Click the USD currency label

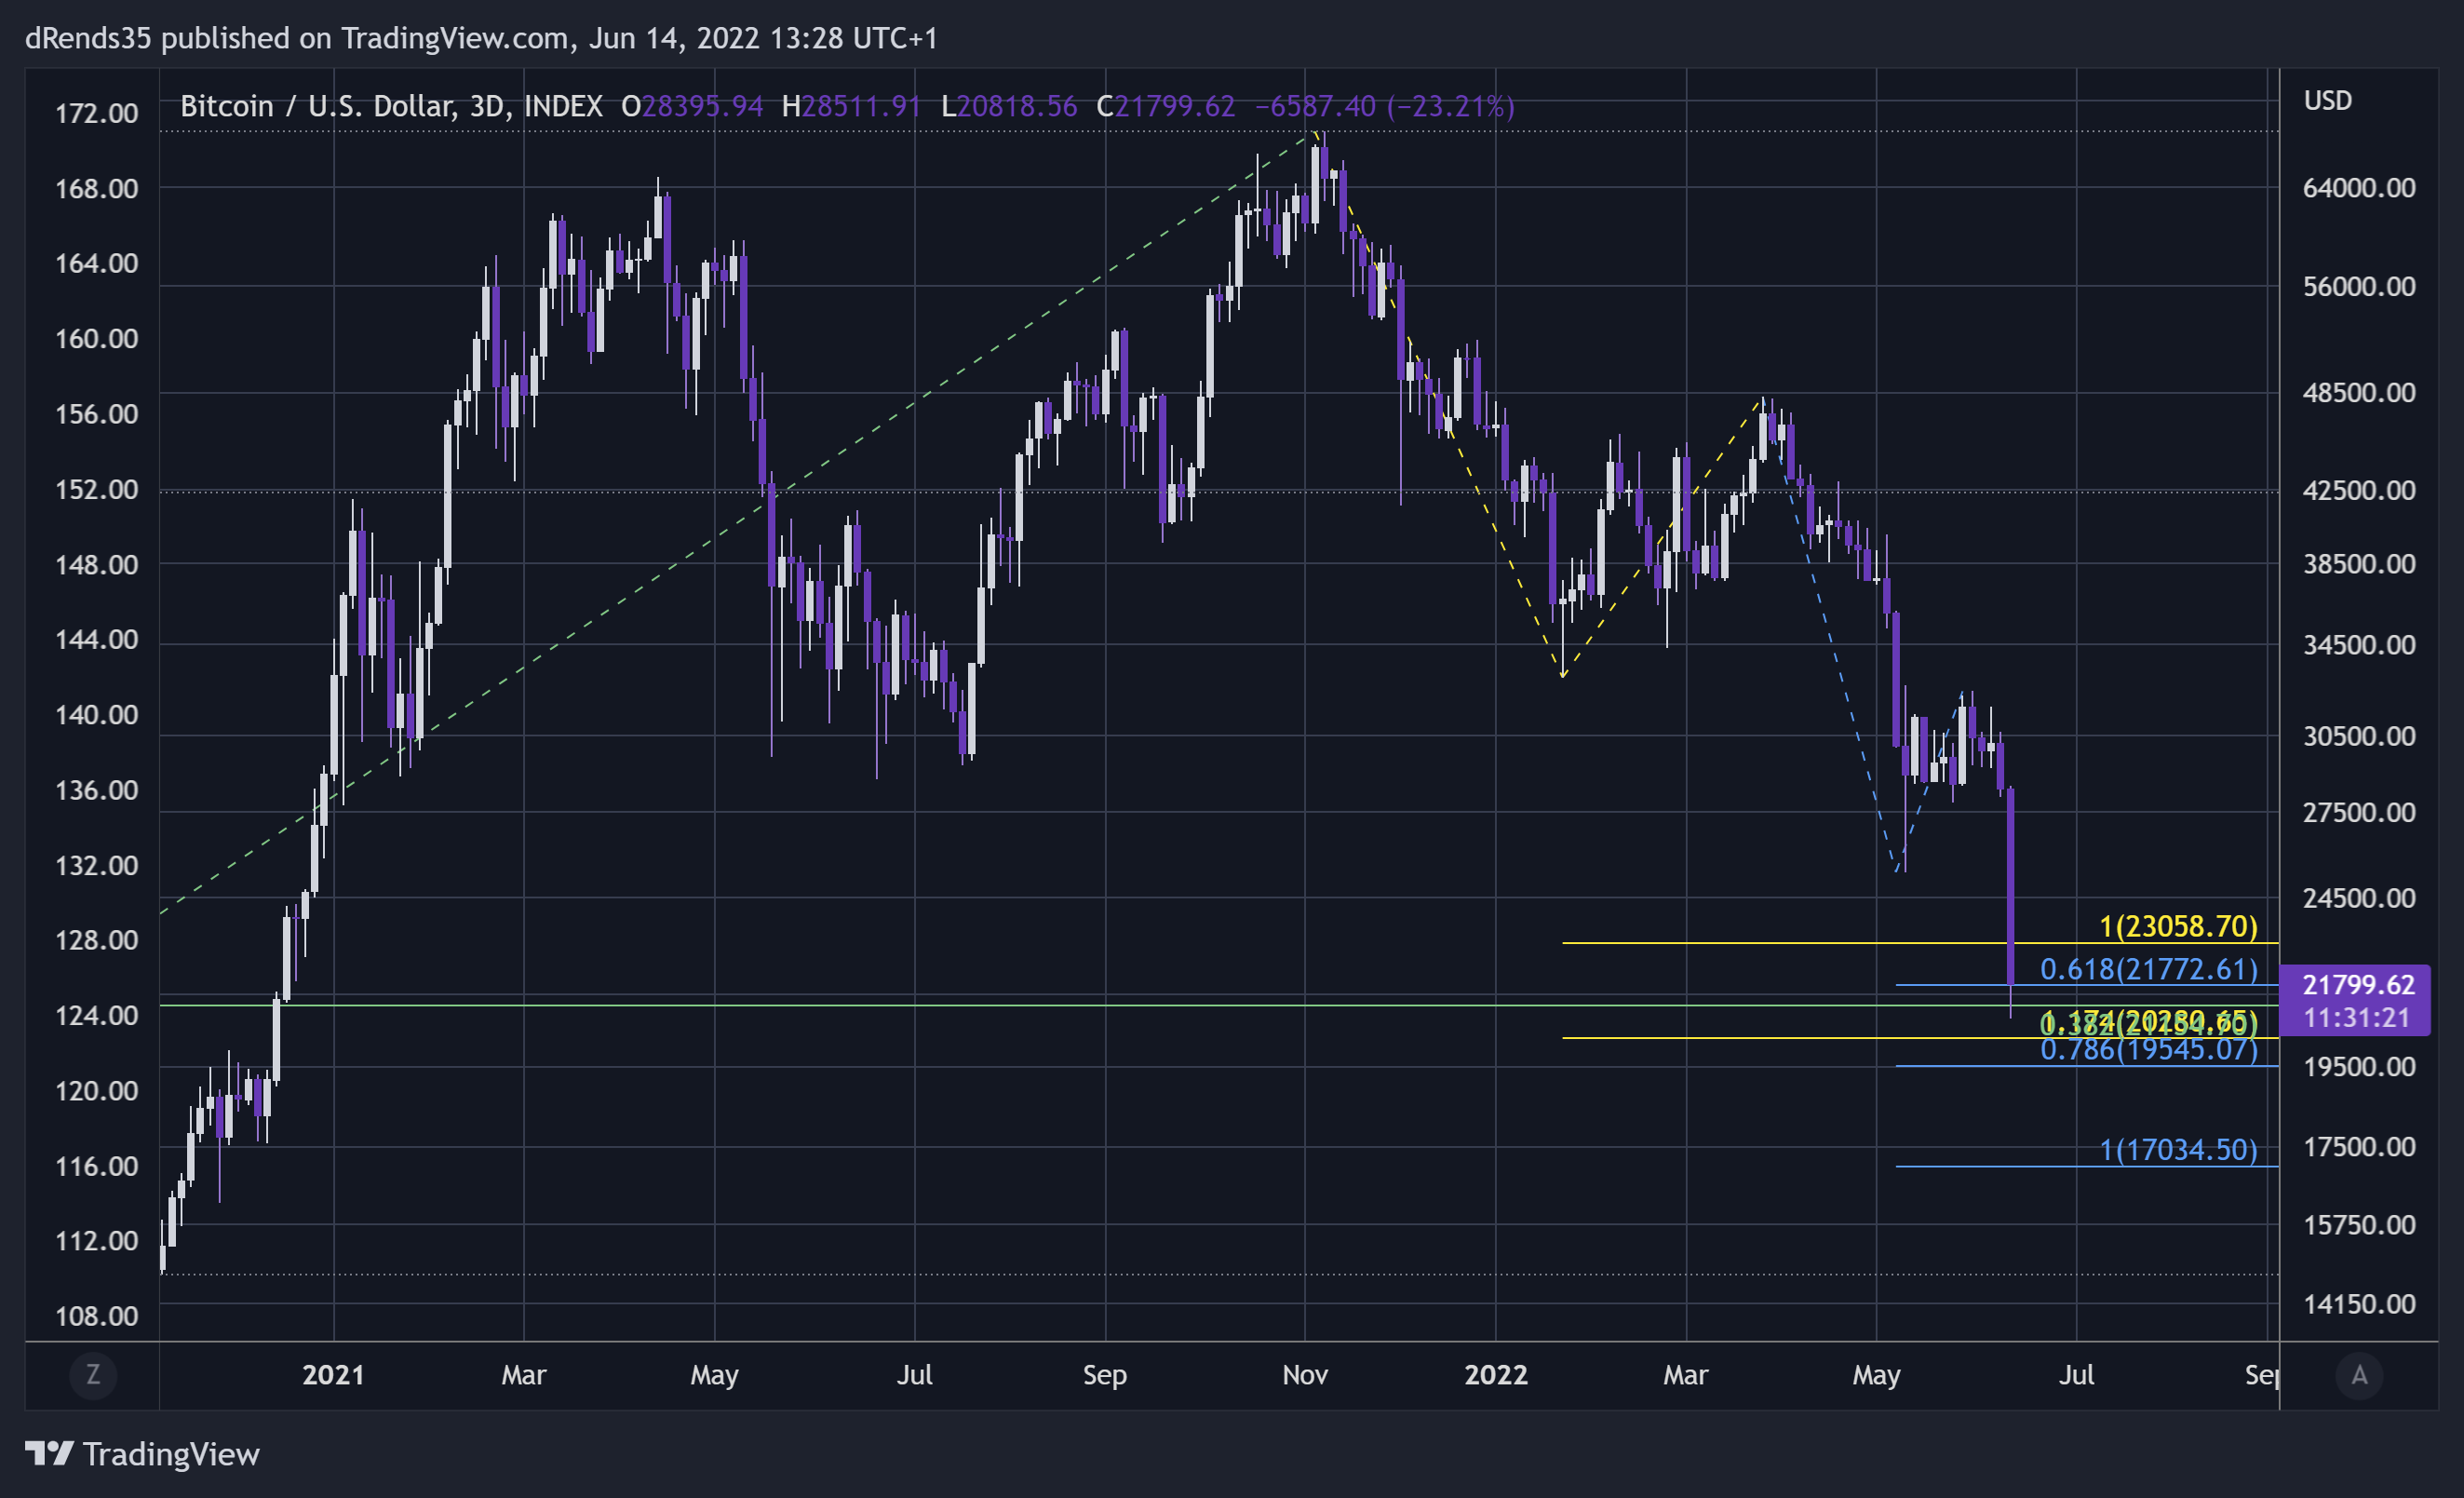[2327, 101]
